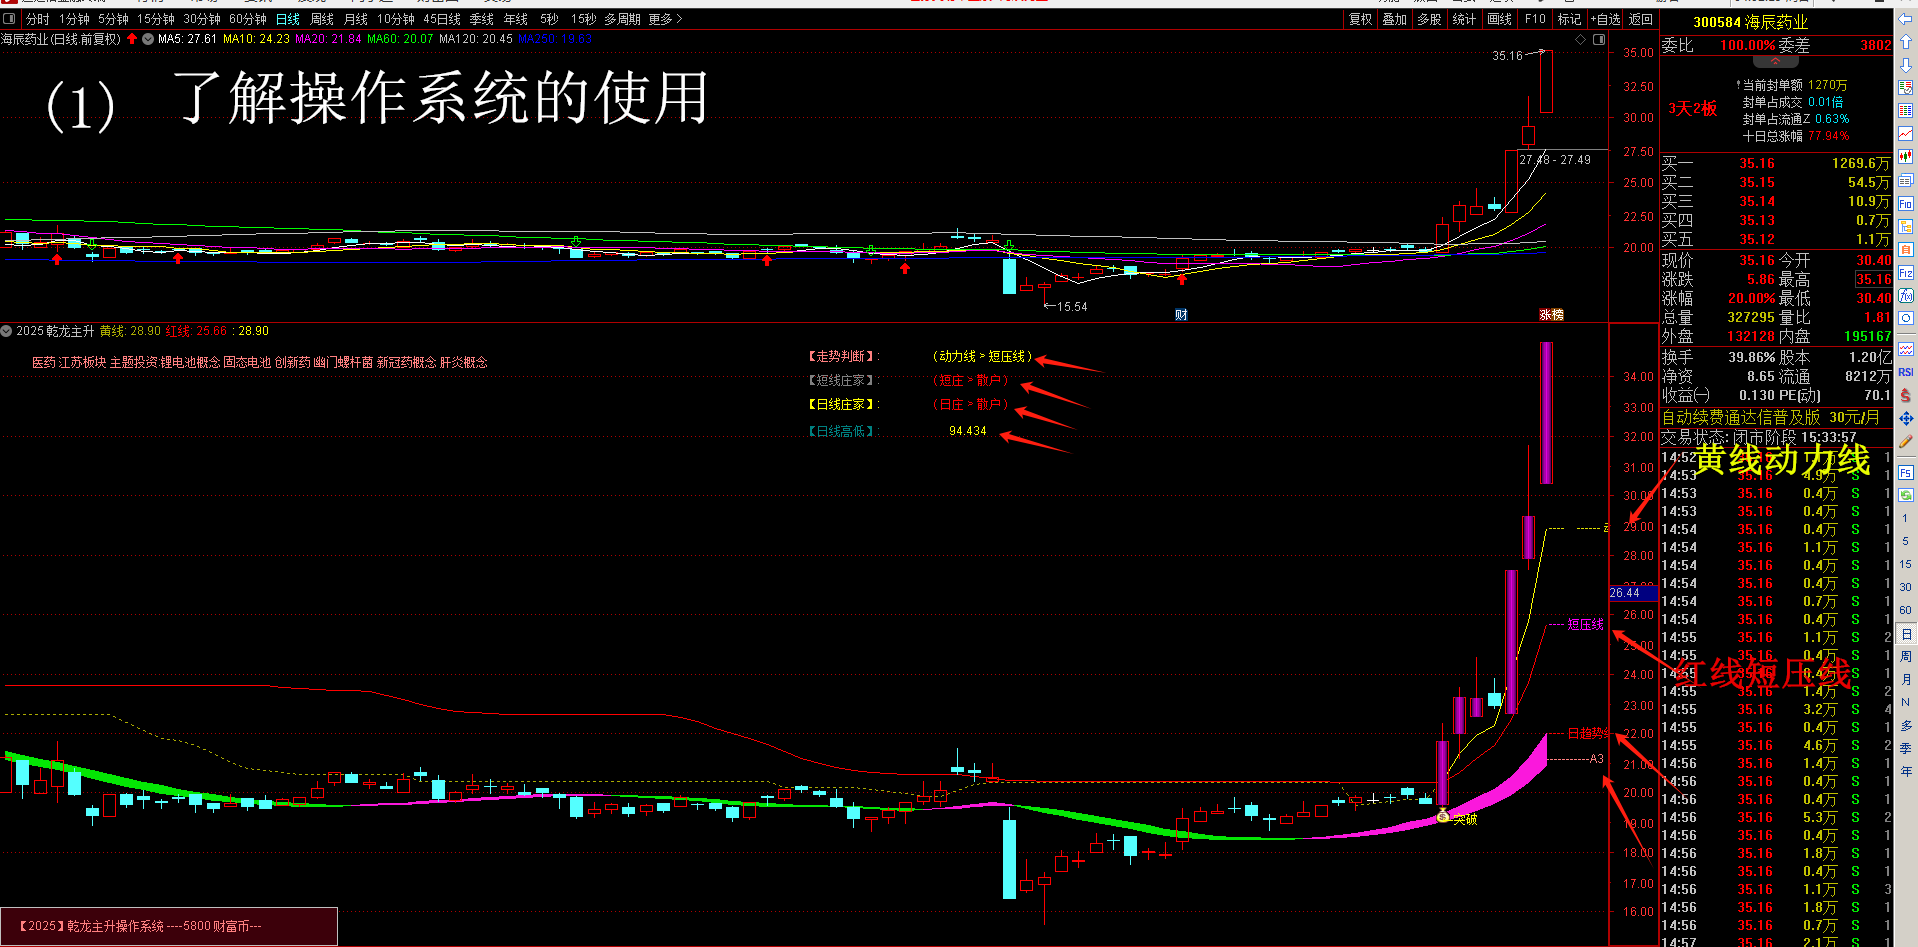Image resolution: width=1918 pixels, height=947 pixels.
Task: Switch to 月线 monthly chart
Action: [x=356, y=19]
